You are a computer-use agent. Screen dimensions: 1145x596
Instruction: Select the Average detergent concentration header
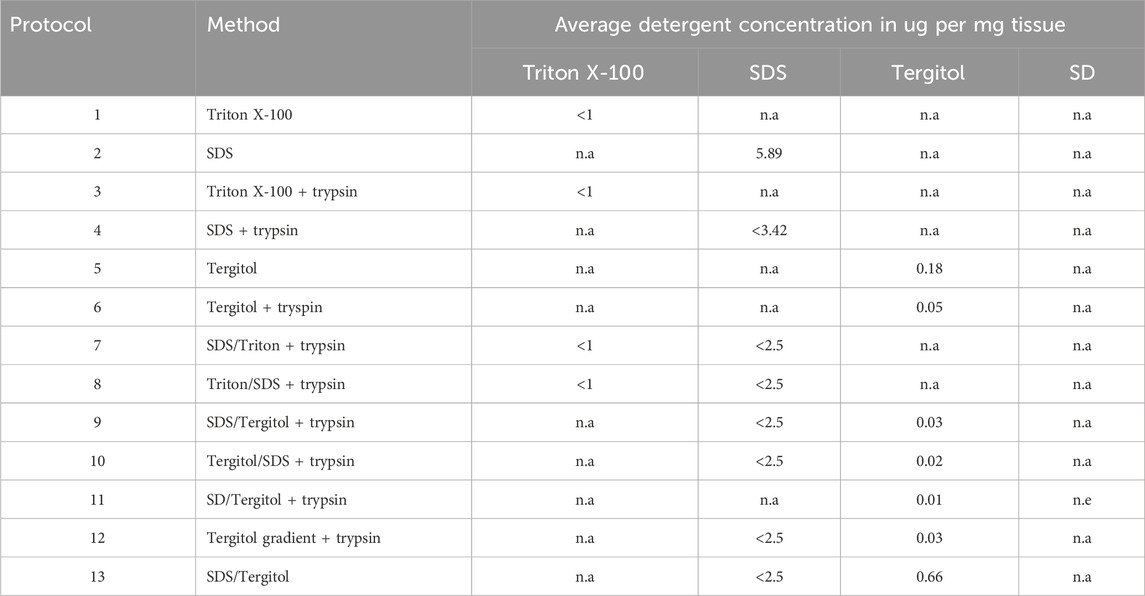807,24
